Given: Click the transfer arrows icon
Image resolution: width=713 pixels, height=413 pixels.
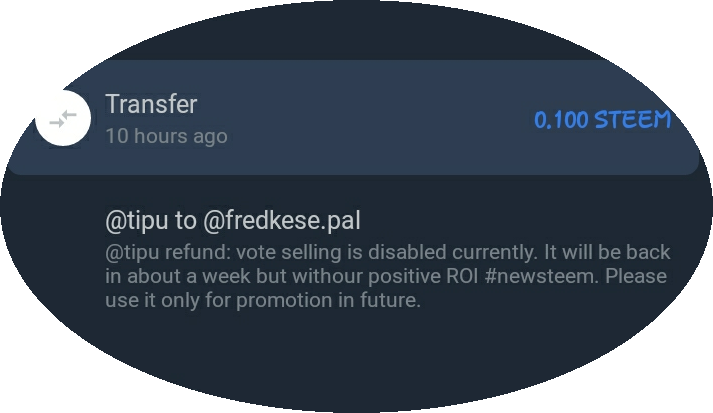Looking at the screenshot, I should click(x=62, y=119).
